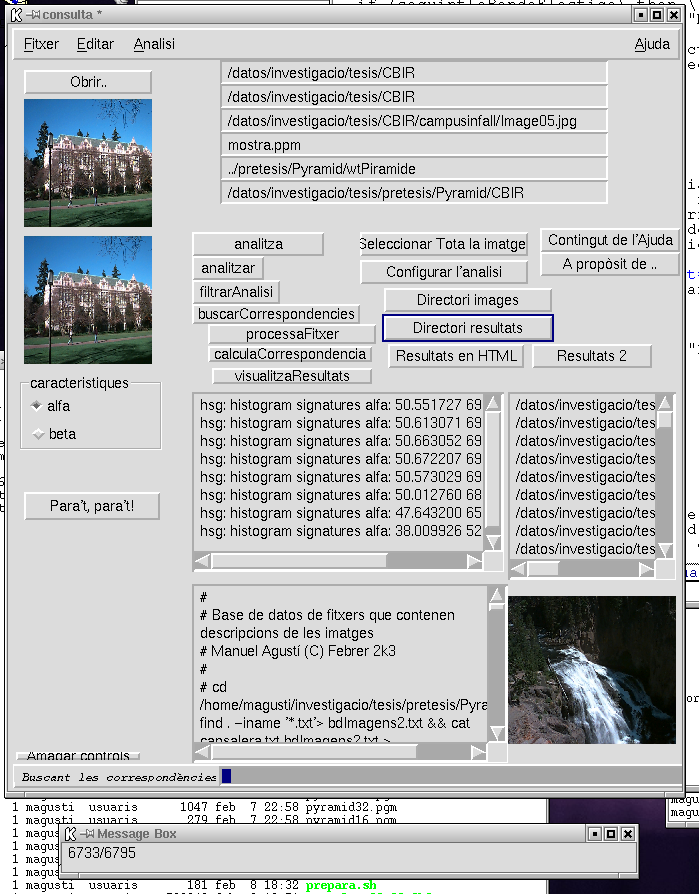Click the lower campus building thumbnail
The width and height of the screenshot is (699, 894).
88,300
